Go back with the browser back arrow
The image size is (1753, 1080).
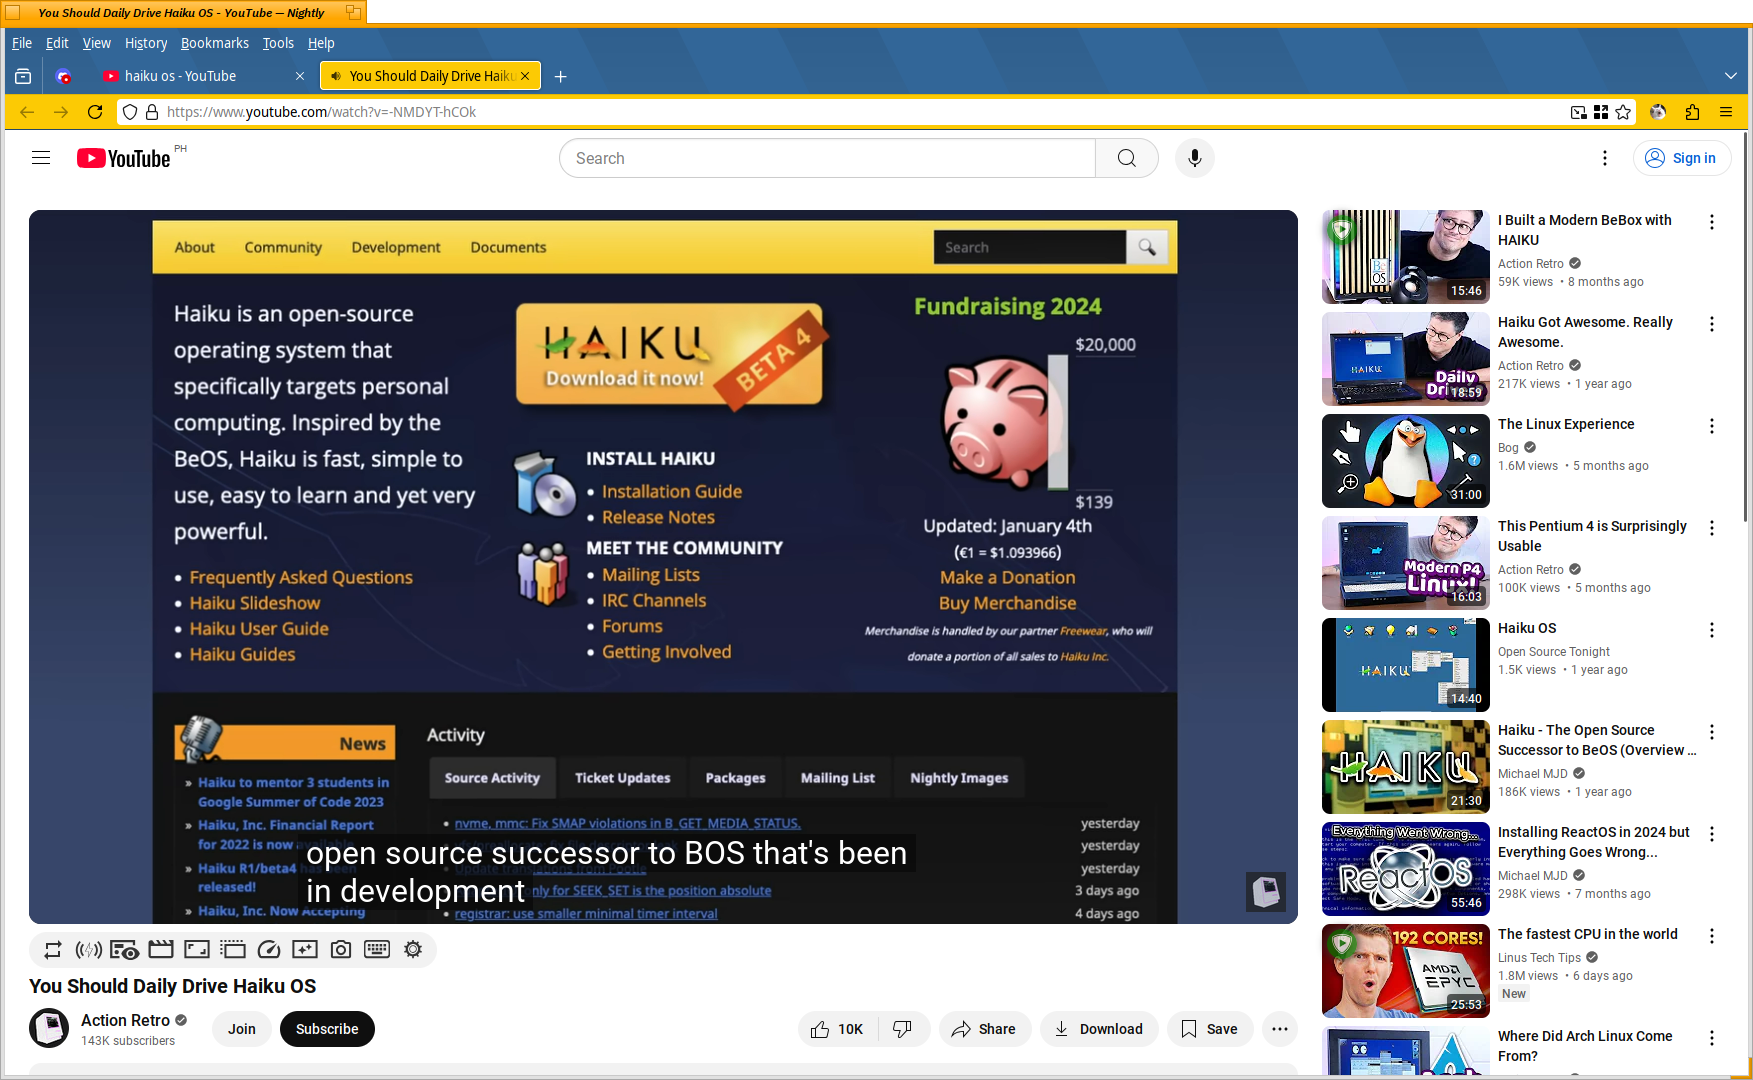coord(27,112)
